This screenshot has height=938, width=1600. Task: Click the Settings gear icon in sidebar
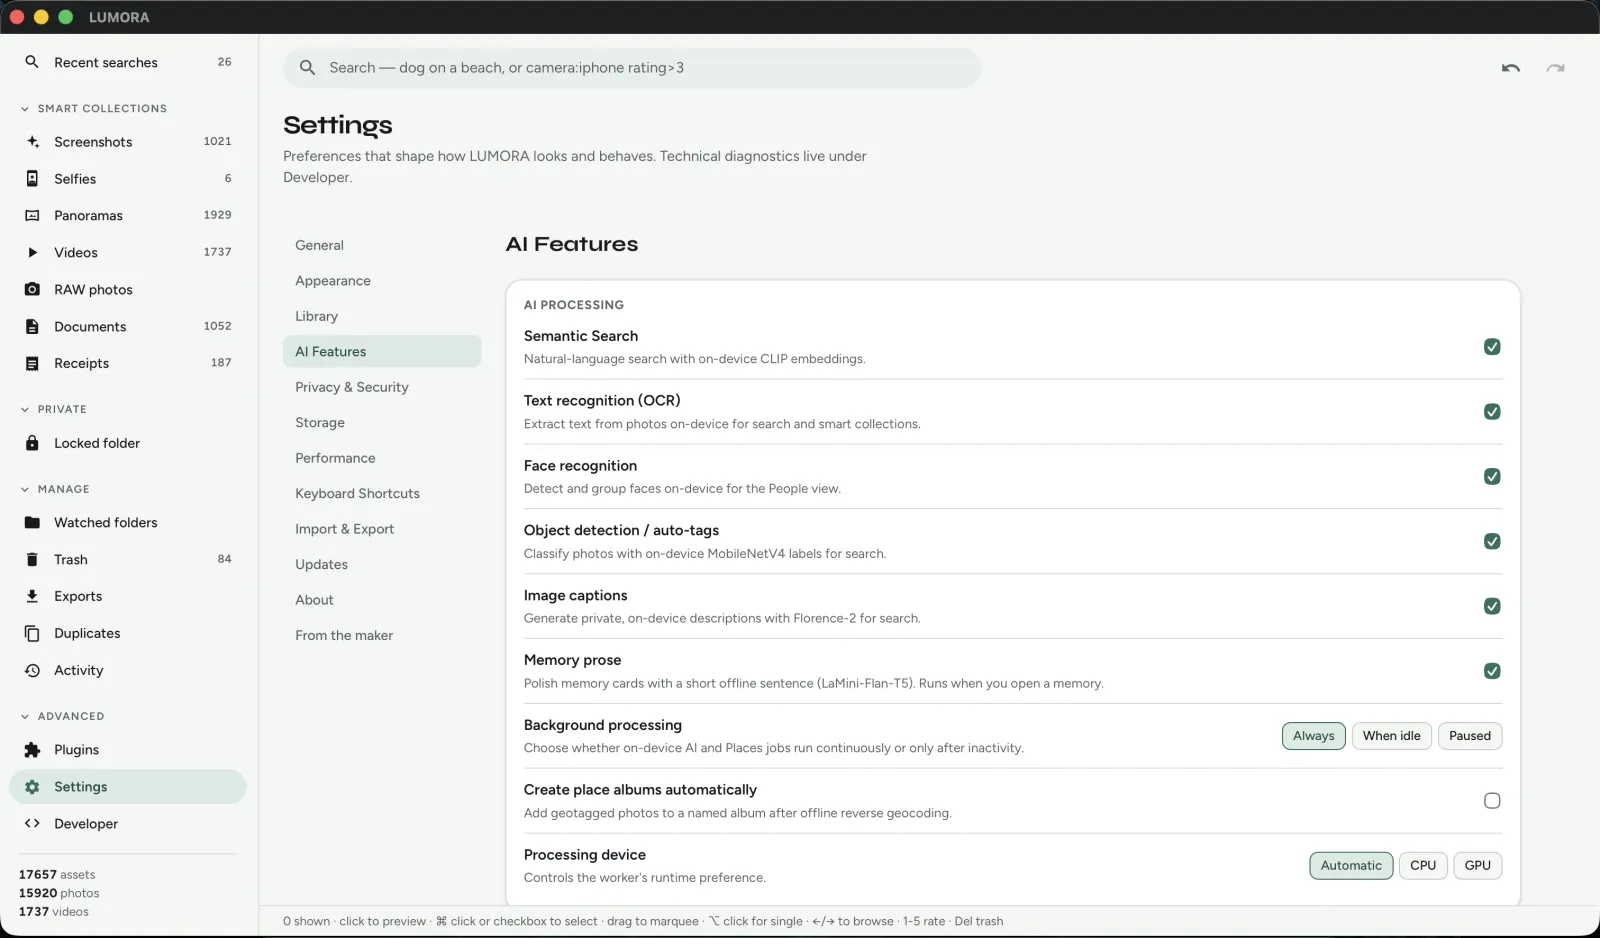[32, 787]
